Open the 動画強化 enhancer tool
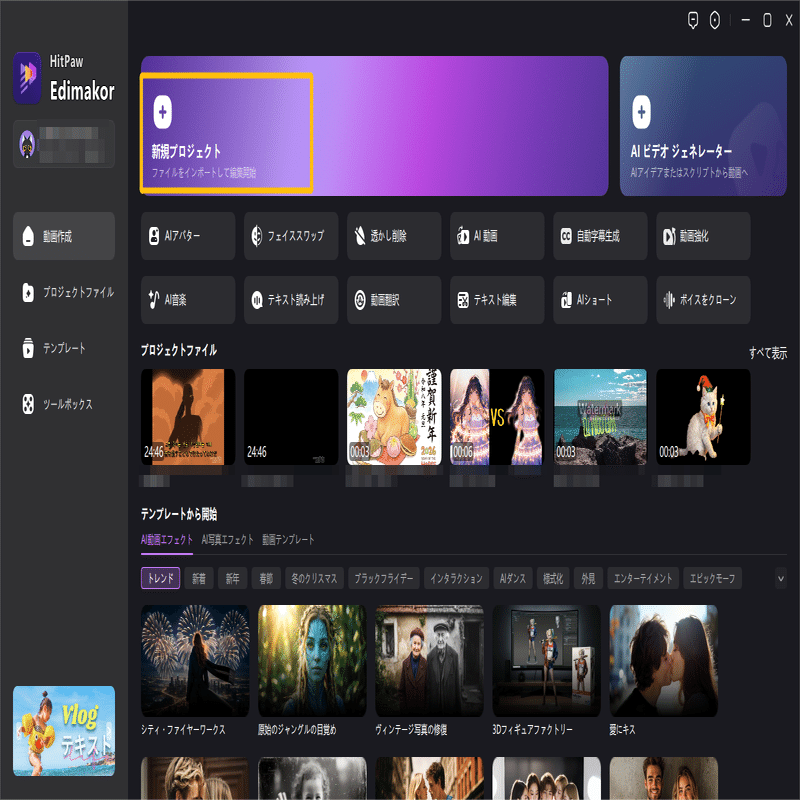This screenshot has width=800, height=800. [x=703, y=236]
